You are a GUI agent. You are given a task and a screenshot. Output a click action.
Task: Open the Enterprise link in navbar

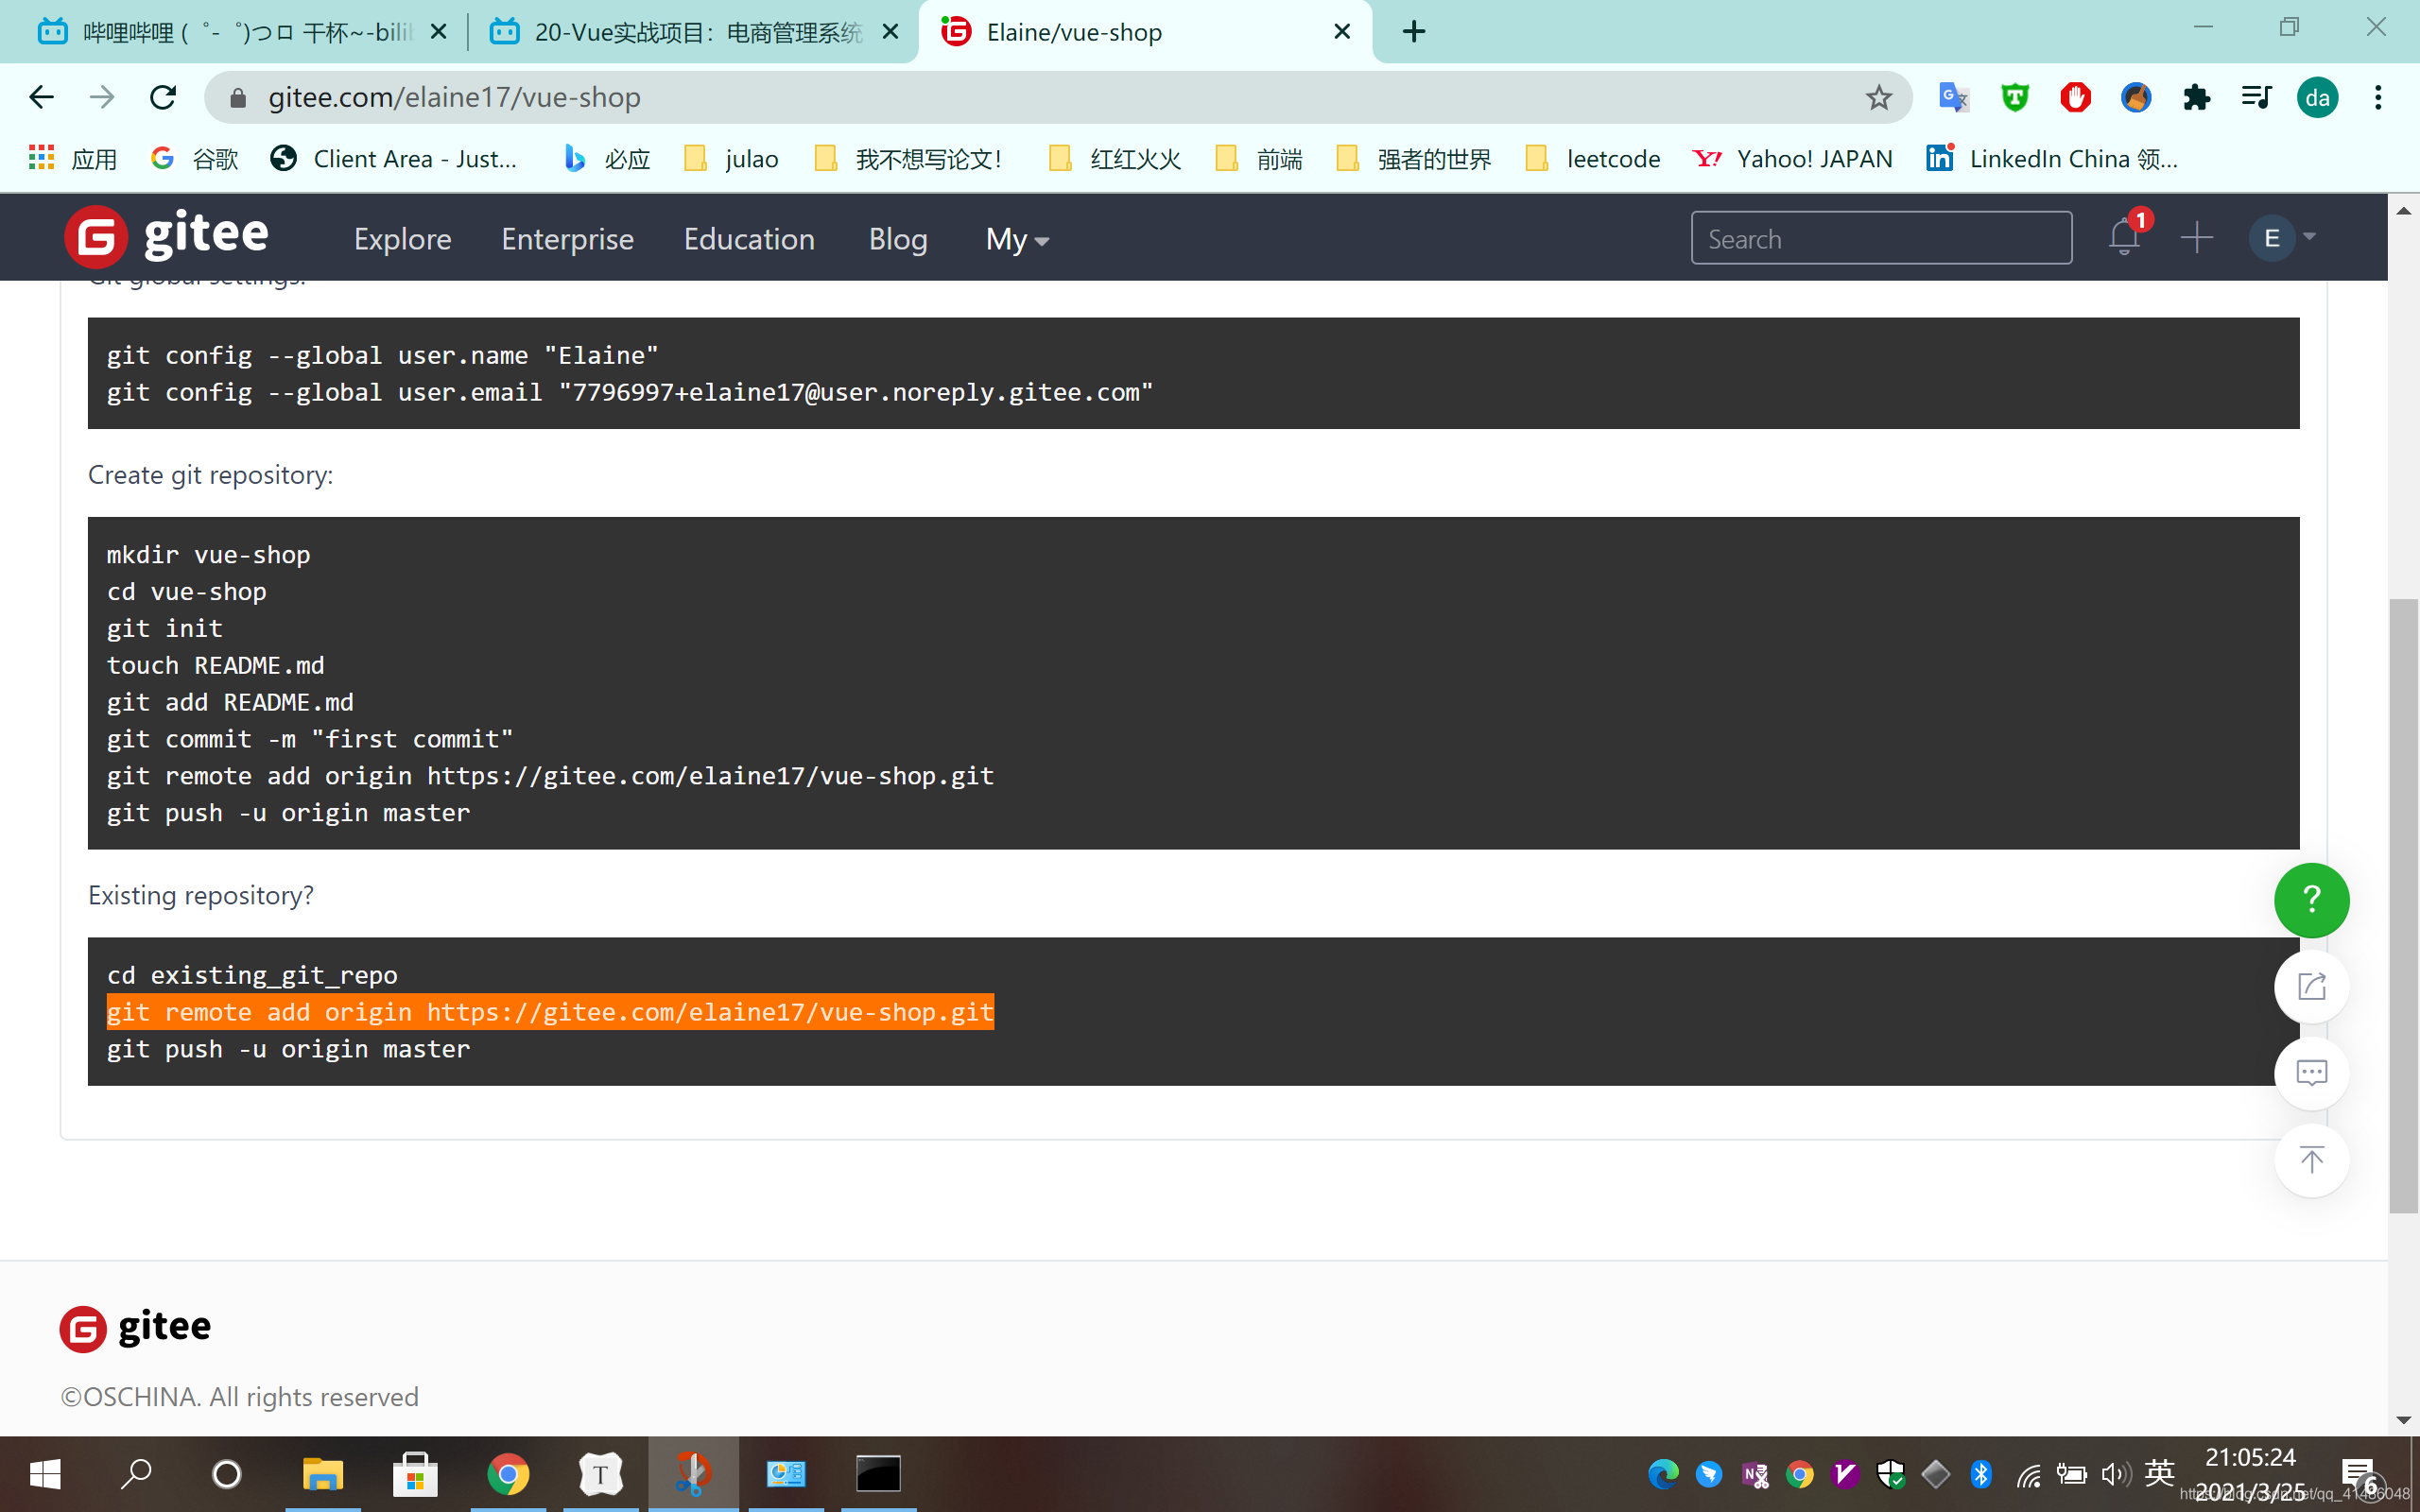[567, 239]
